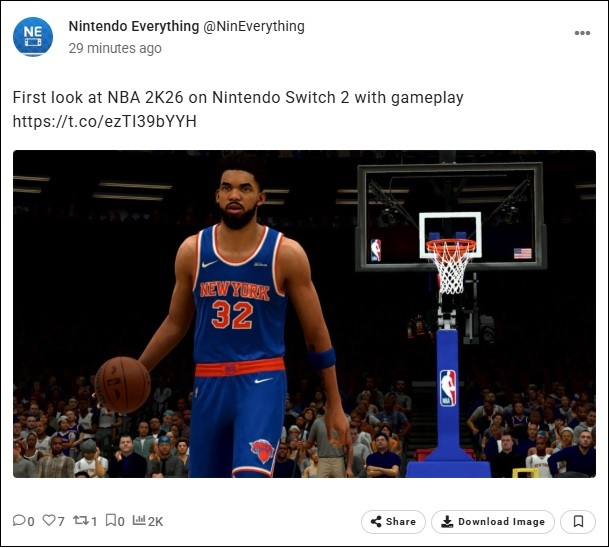The height and width of the screenshot is (548, 609).
Task: Like the post with the heart icon
Action: [49, 520]
